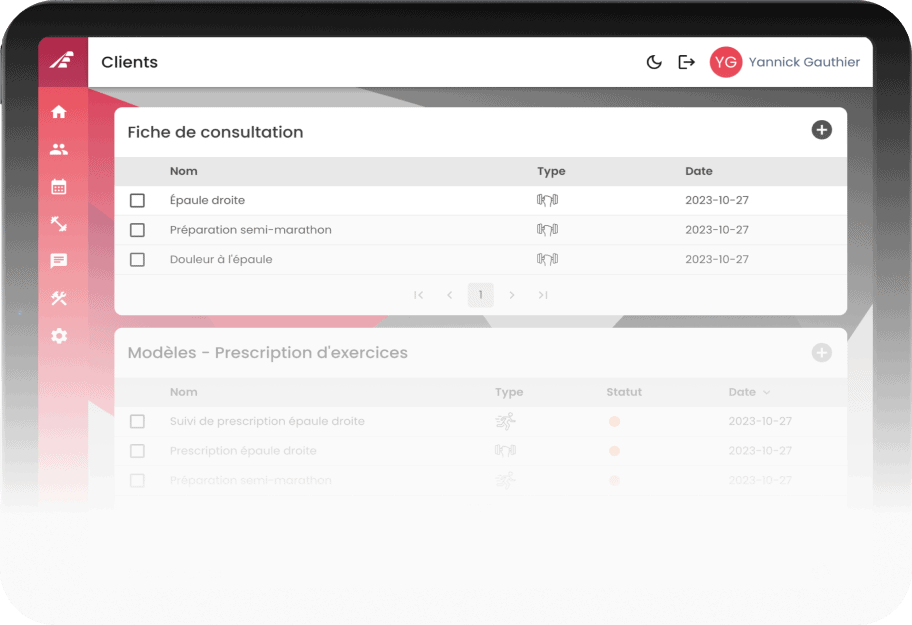The height and width of the screenshot is (625, 912).
Task: Open the Douleur à l'épaule consultation
Action: 221,259
